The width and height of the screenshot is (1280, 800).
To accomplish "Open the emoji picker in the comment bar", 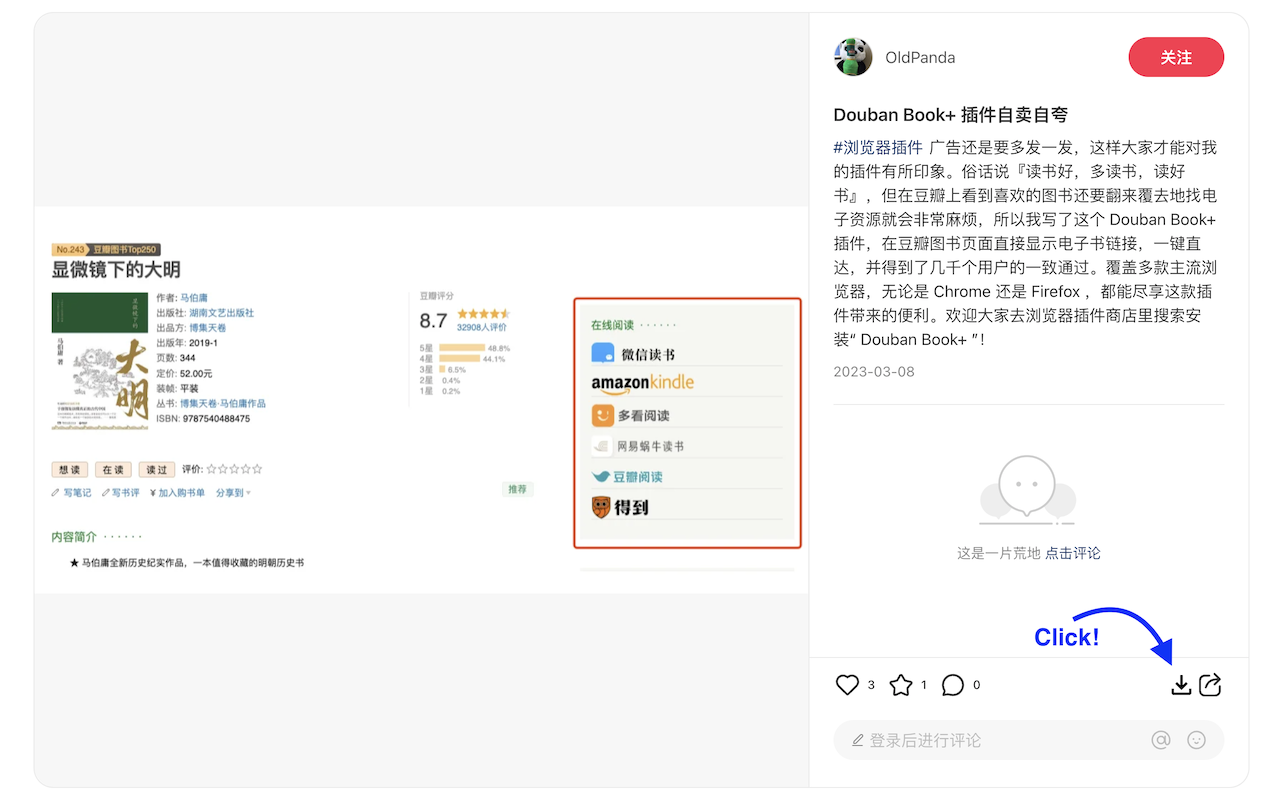I will pos(1196,740).
